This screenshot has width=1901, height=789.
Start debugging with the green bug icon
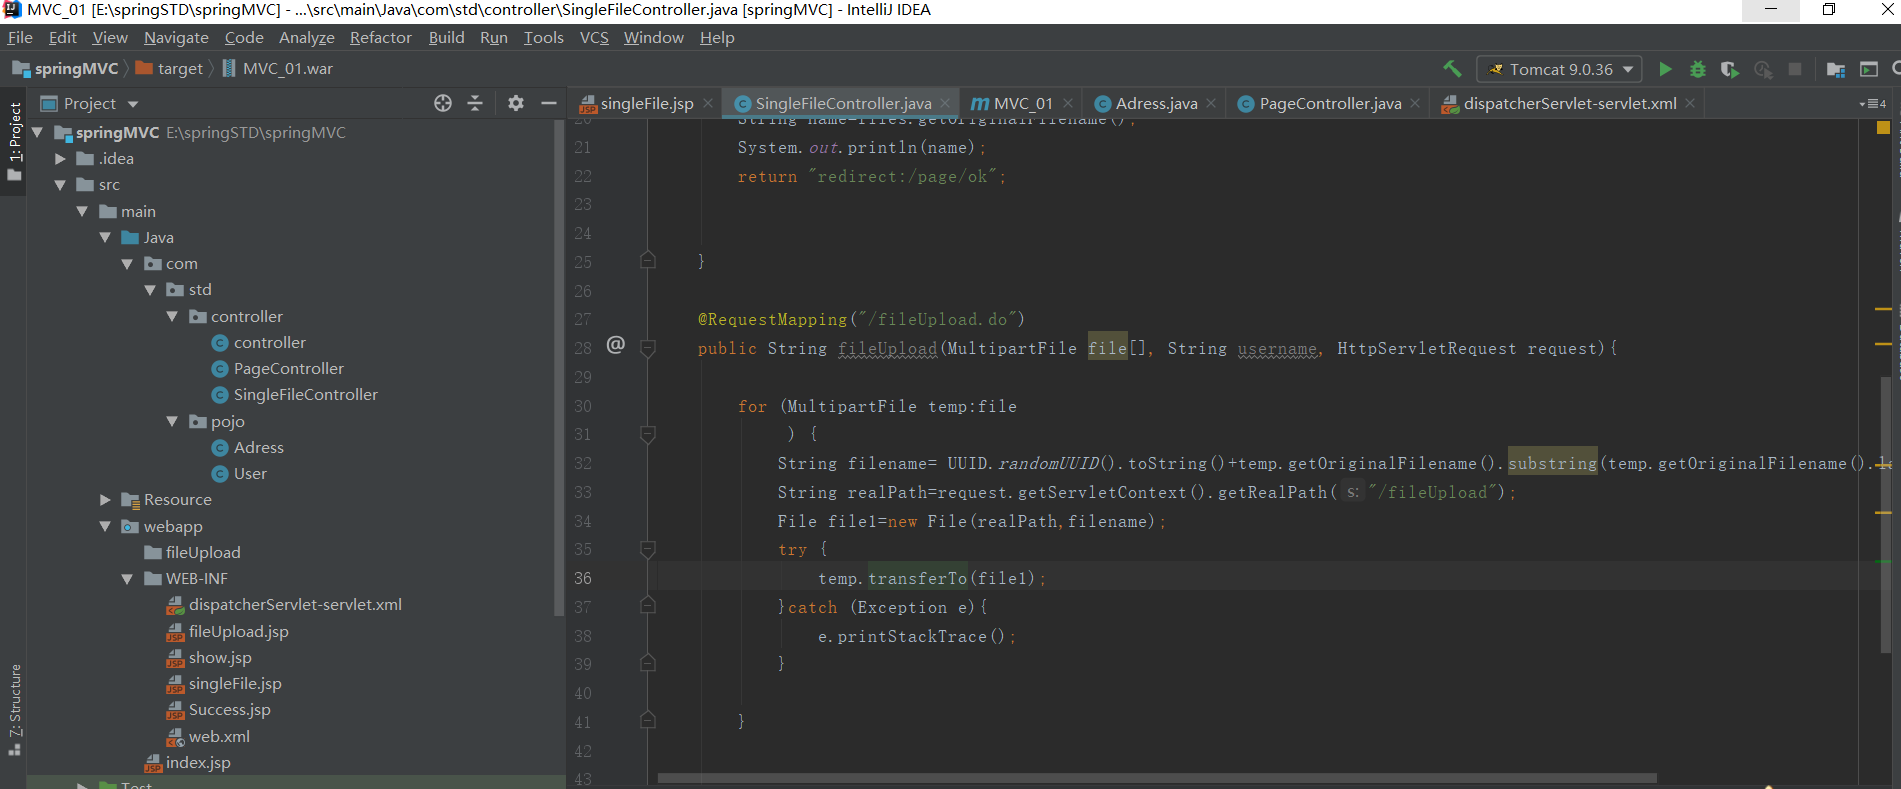(x=1697, y=69)
